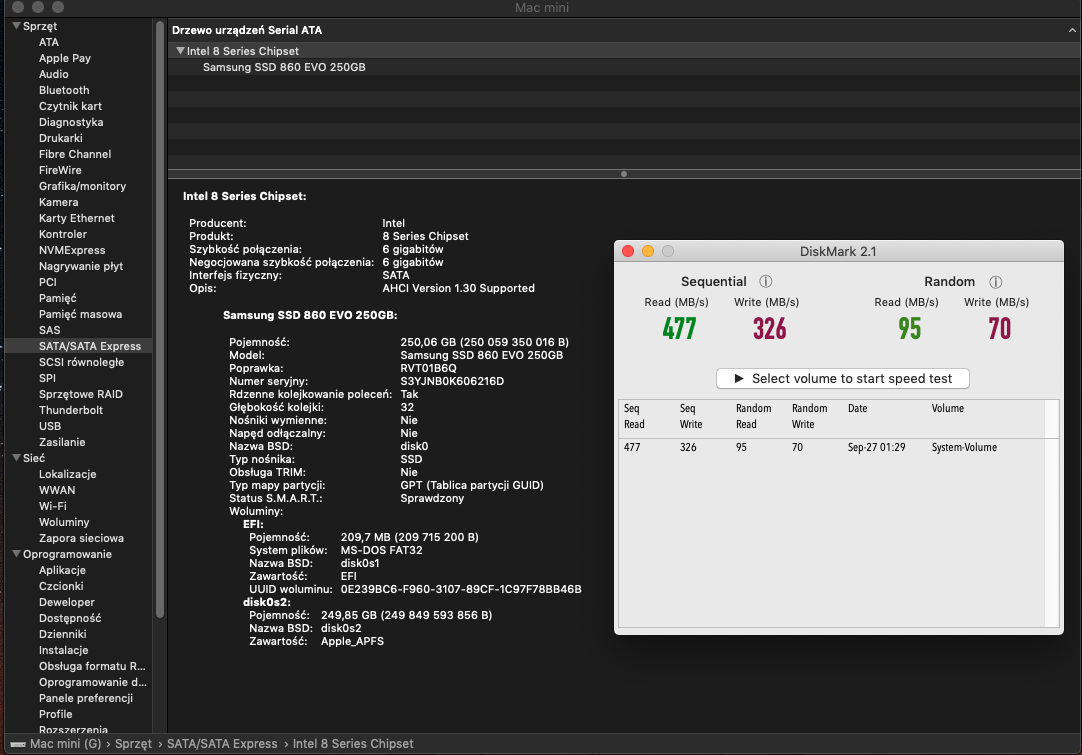Open Random info icon in DiskMark
Viewport: 1082px width, 755px height.
pos(995,282)
